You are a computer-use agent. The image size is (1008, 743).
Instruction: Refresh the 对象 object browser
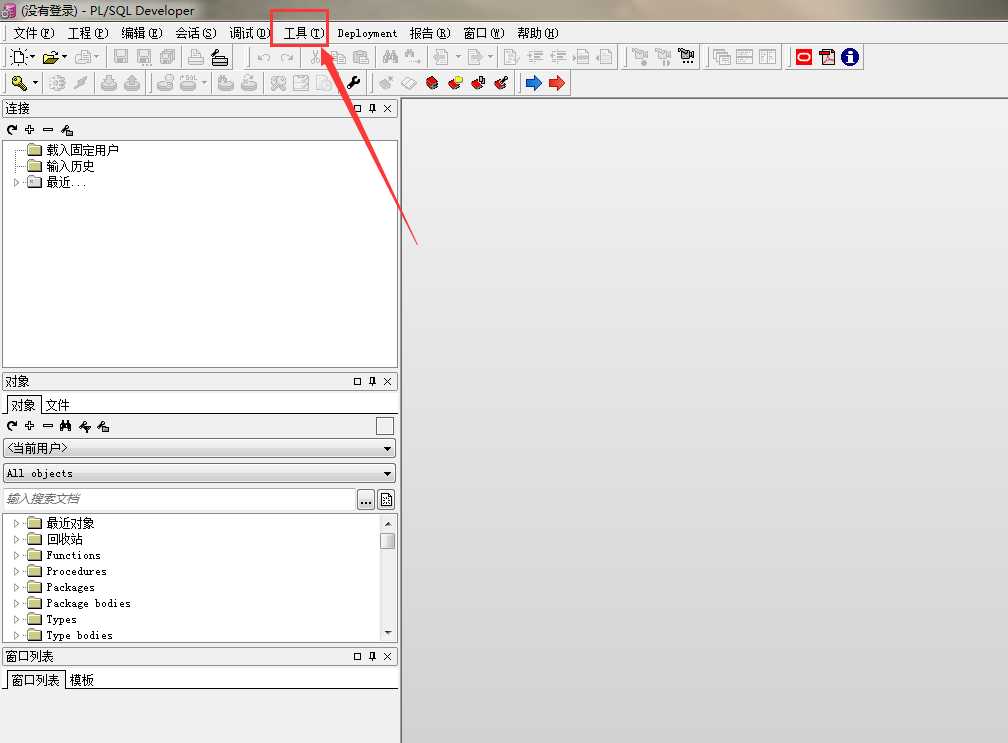pos(12,425)
